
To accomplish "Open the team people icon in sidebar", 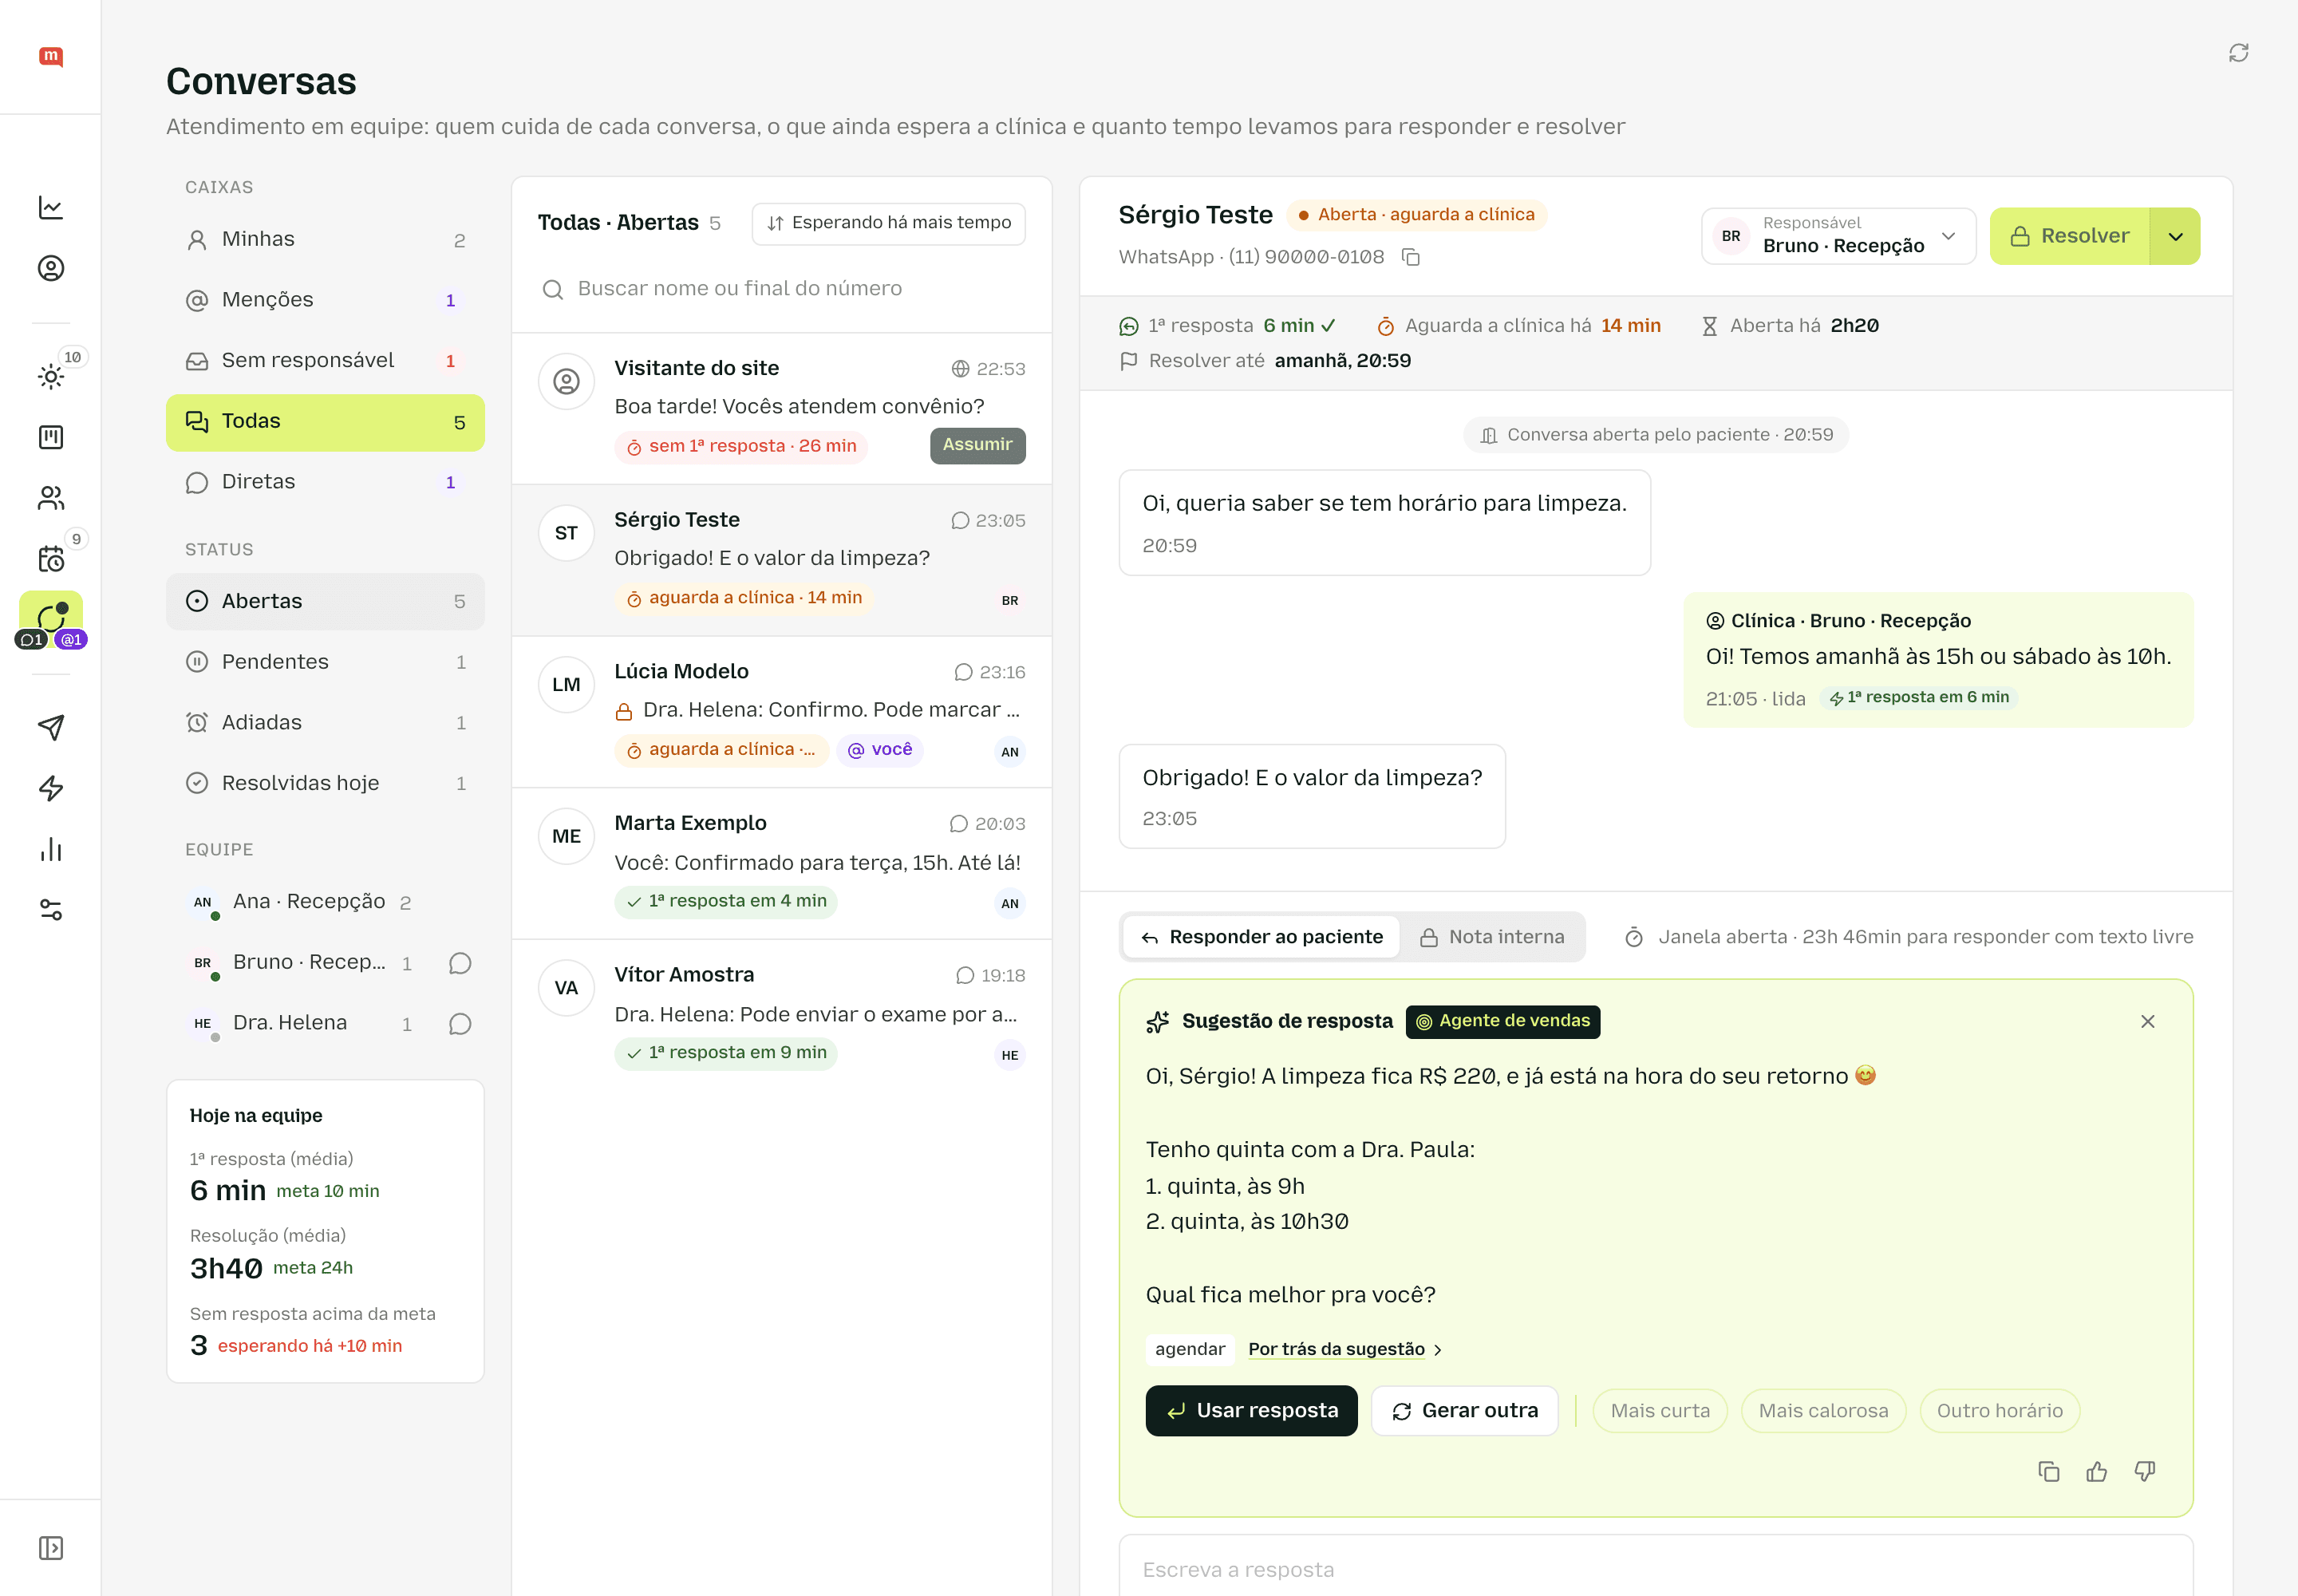I will pos(51,498).
